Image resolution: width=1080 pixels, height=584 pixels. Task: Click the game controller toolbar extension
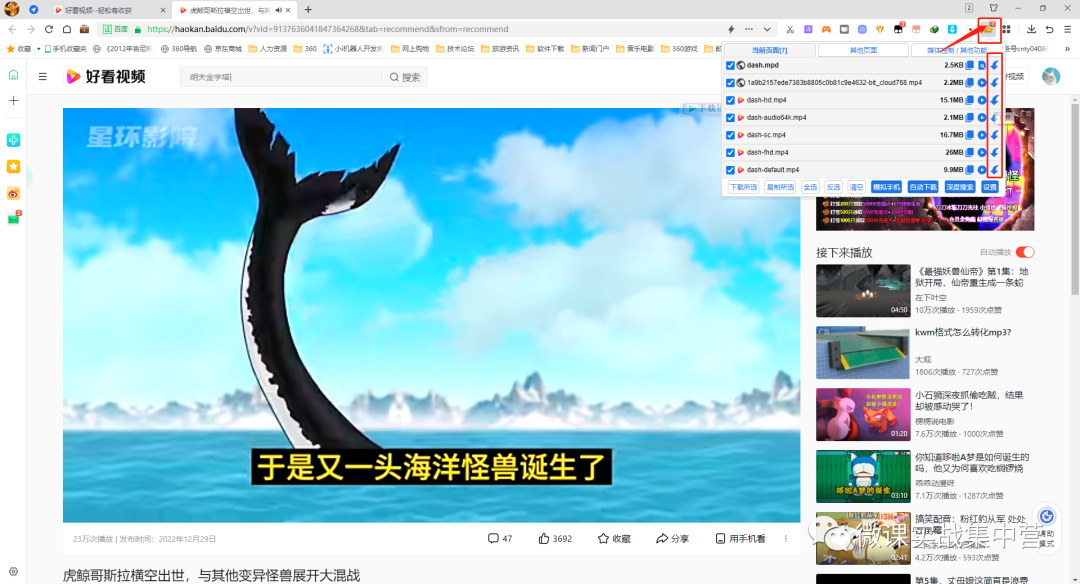click(826, 29)
